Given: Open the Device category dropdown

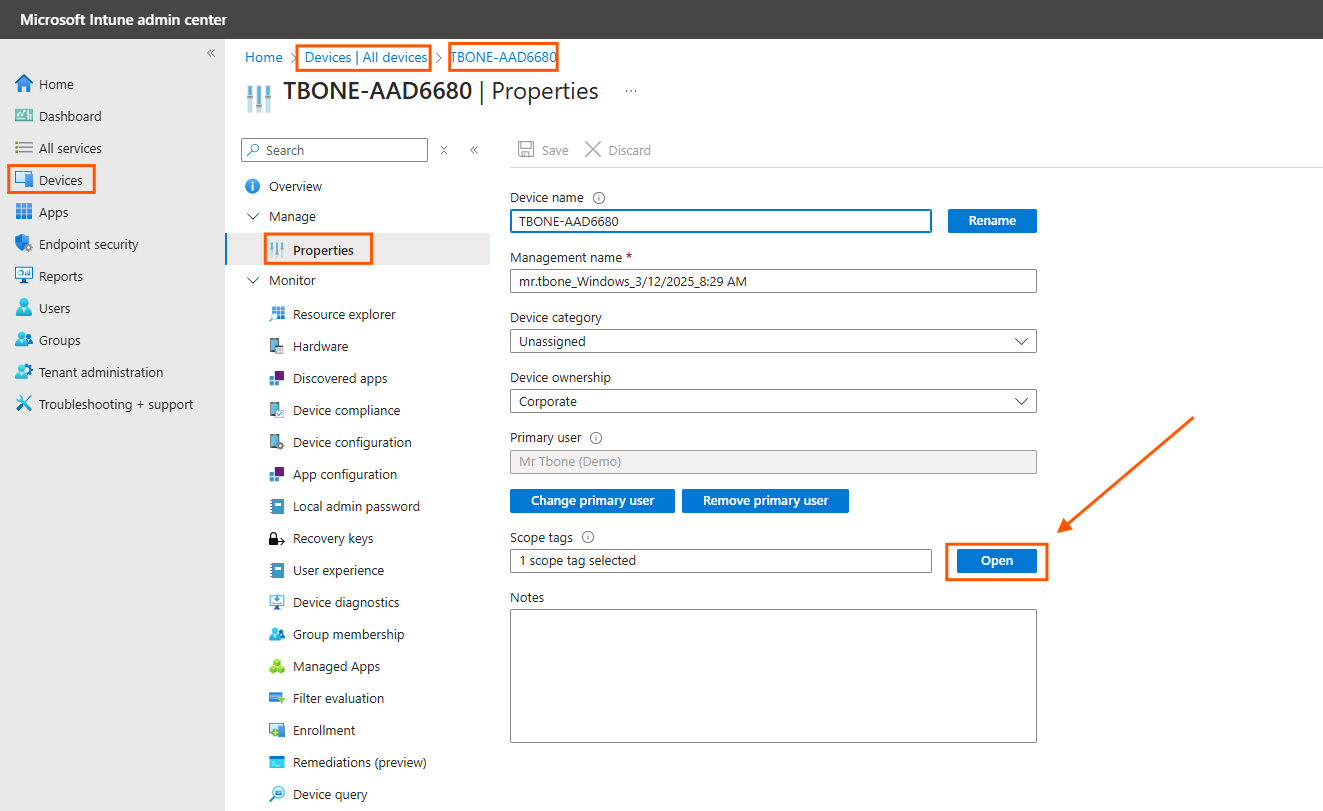Looking at the screenshot, I should click(1021, 341).
